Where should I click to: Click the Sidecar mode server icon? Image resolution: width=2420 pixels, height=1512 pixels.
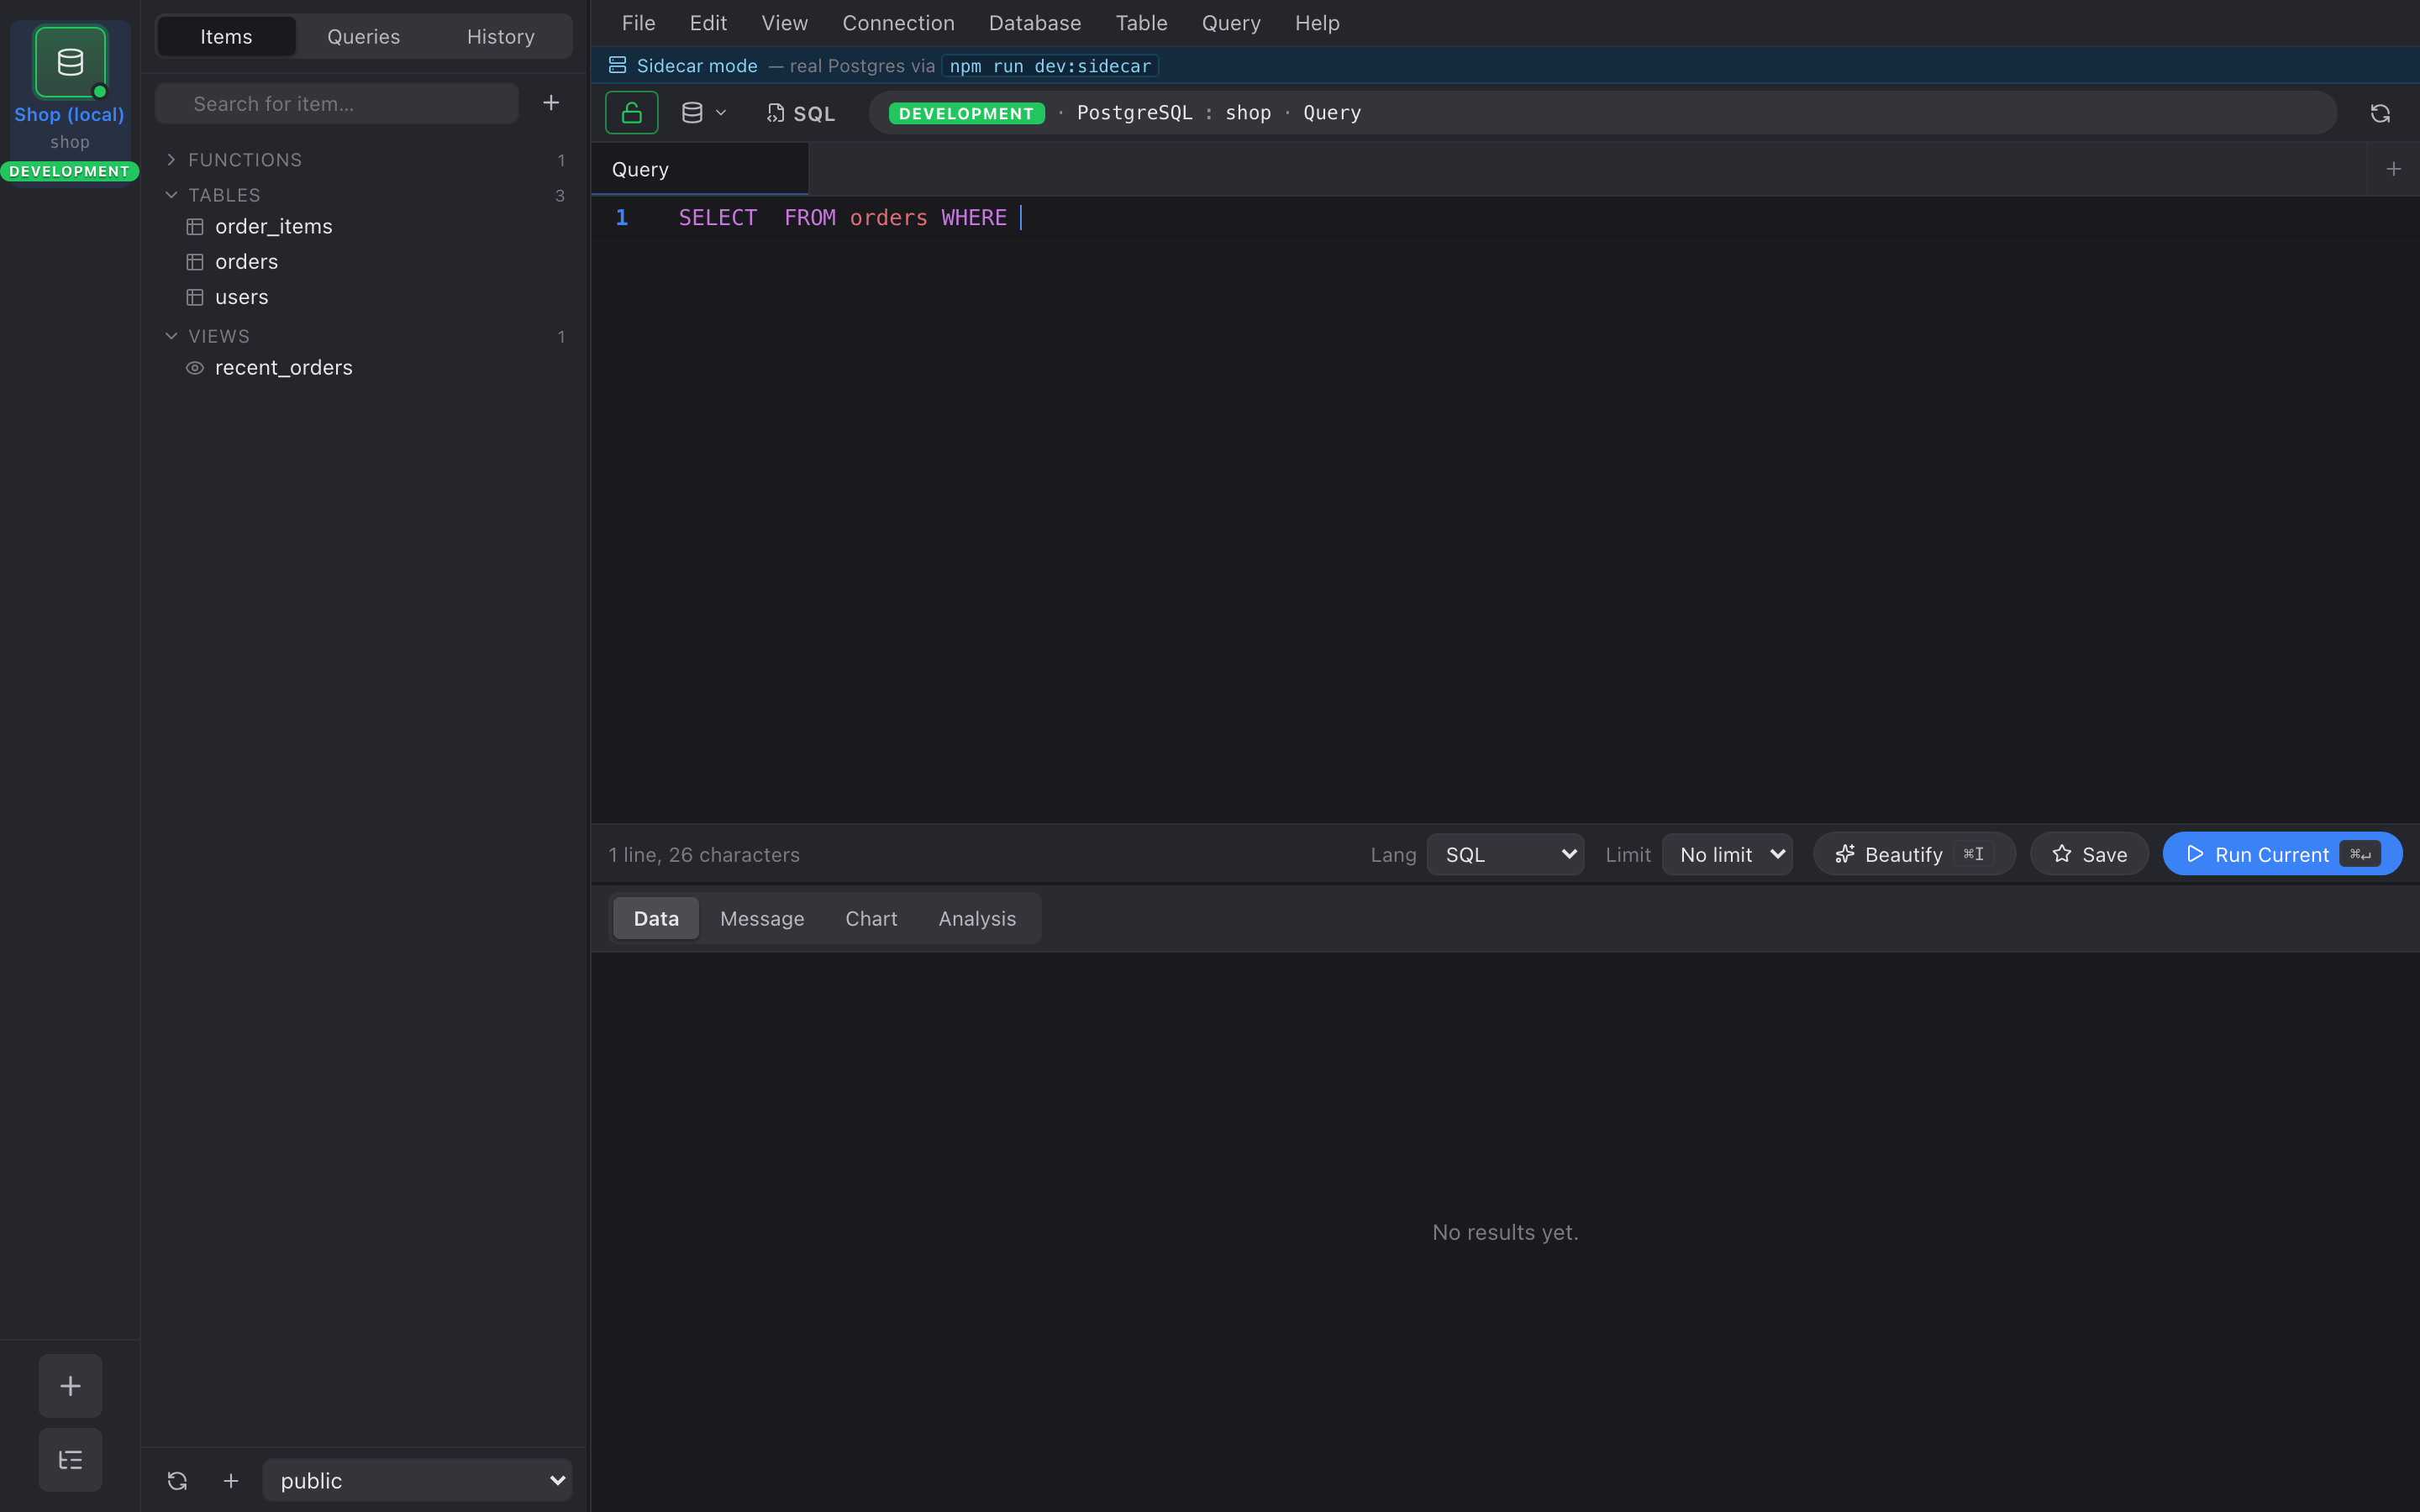(x=617, y=65)
